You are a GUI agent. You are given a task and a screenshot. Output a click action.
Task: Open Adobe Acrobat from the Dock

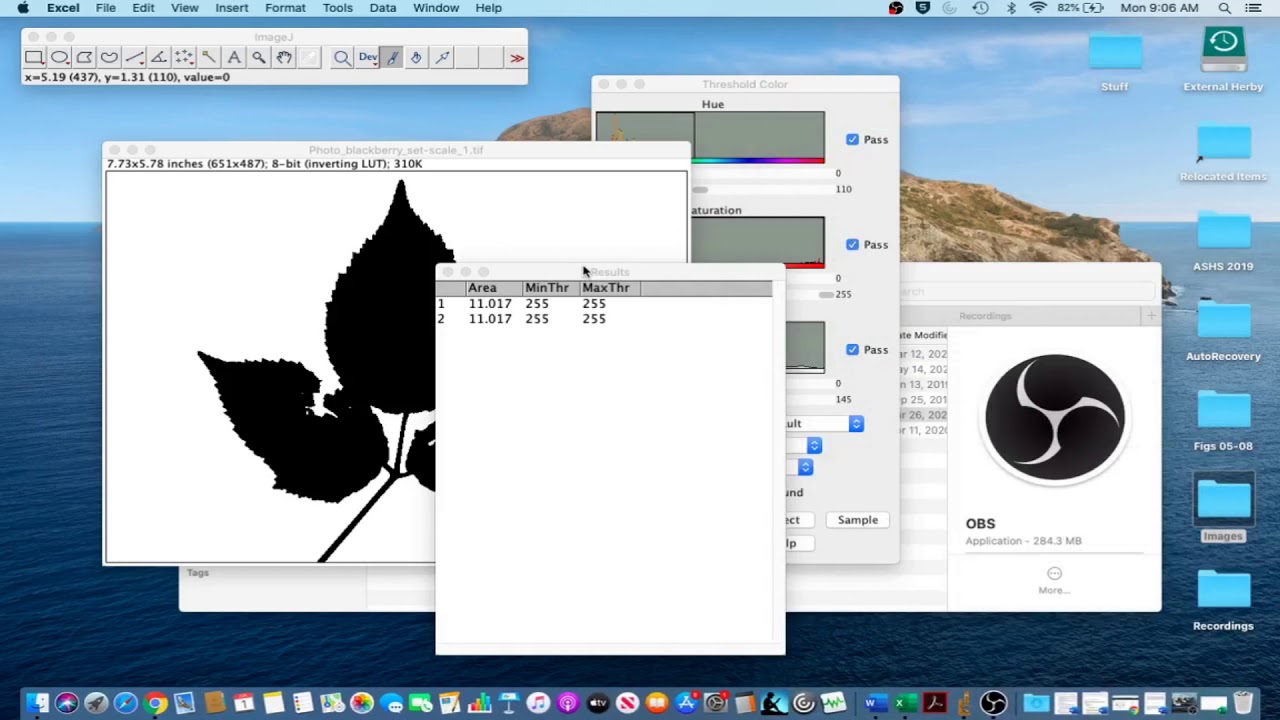coord(935,703)
